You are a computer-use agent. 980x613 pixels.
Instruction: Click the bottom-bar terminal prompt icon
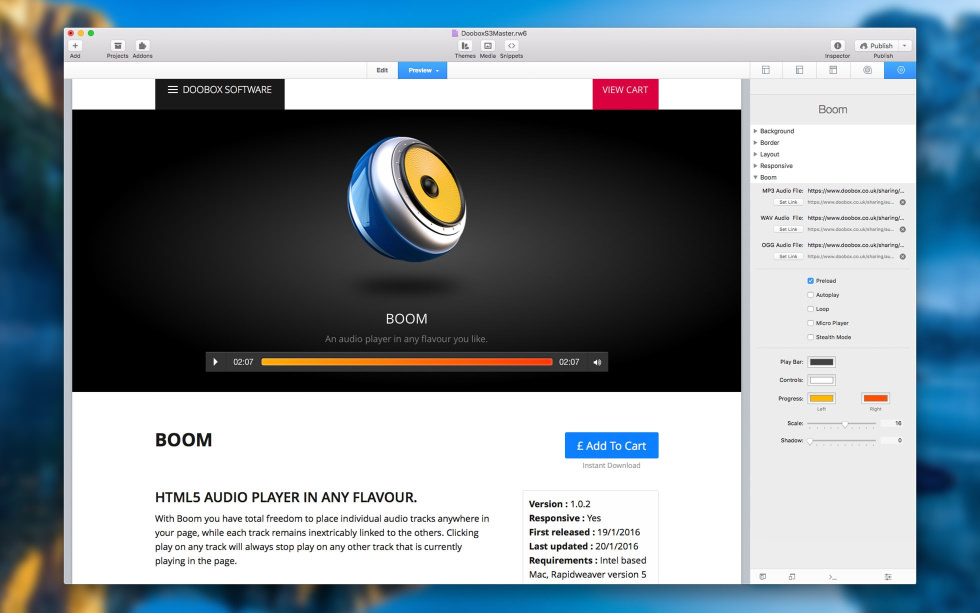[832, 577]
